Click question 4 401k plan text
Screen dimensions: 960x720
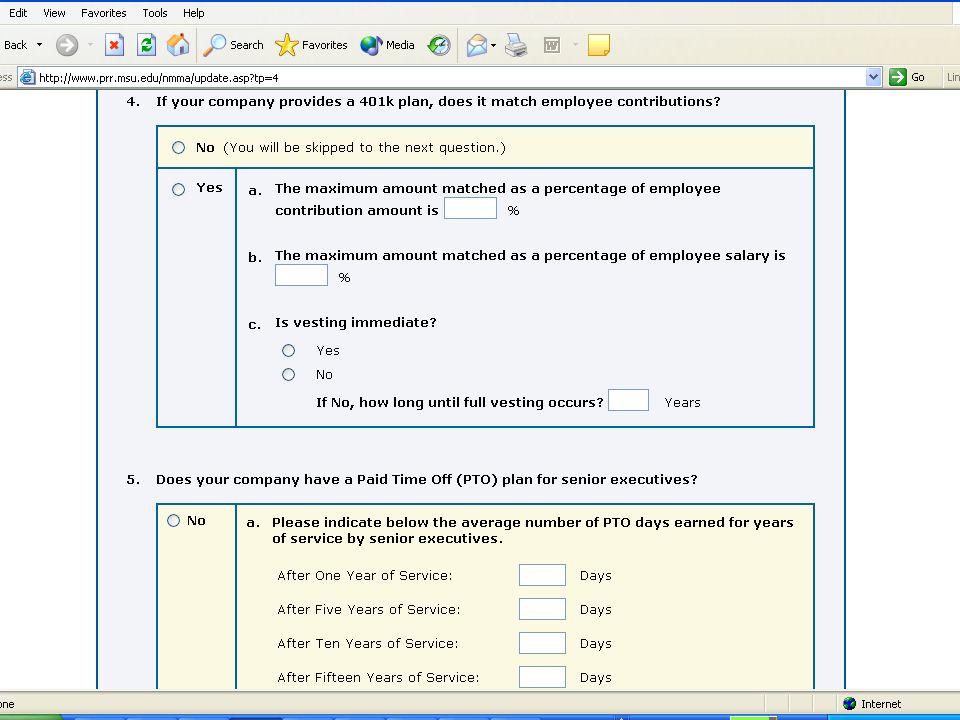pos(438,102)
